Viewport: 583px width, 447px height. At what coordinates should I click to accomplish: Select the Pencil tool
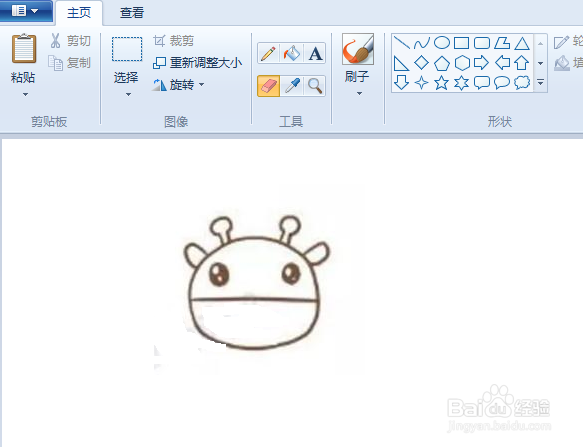click(x=268, y=53)
